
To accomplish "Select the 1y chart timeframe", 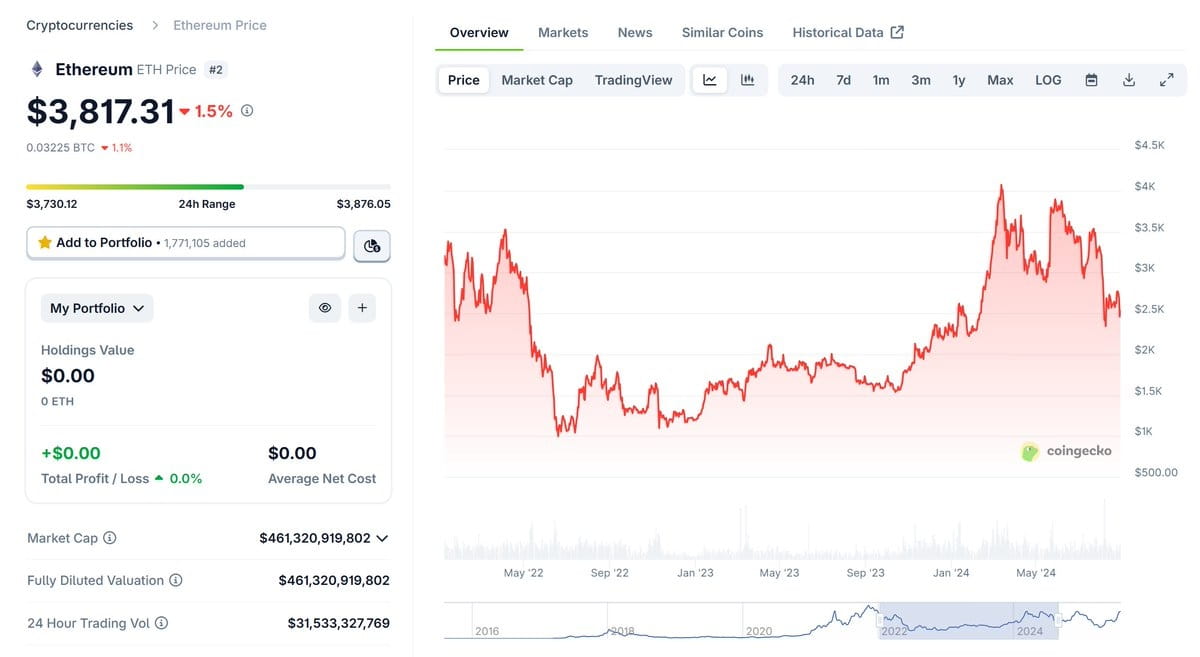I will point(958,79).
